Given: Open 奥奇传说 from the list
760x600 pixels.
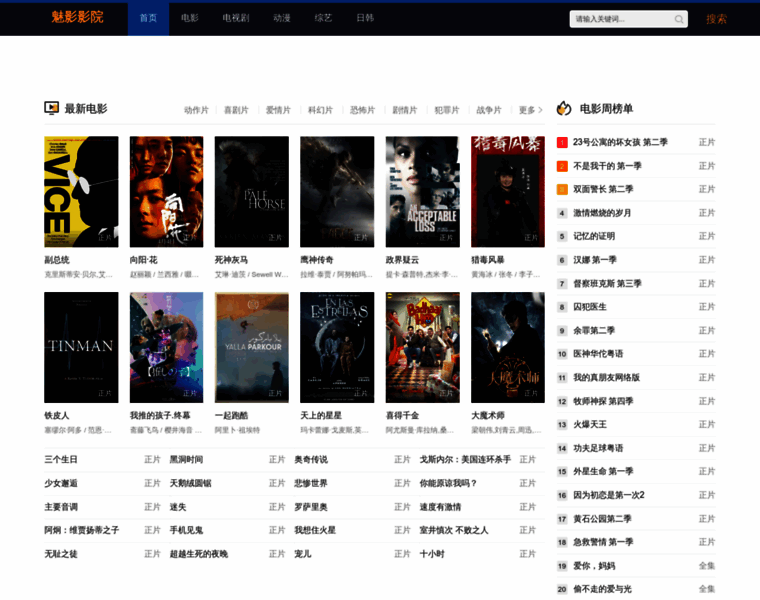Looking at the screenshot, I should pos(311,459).
